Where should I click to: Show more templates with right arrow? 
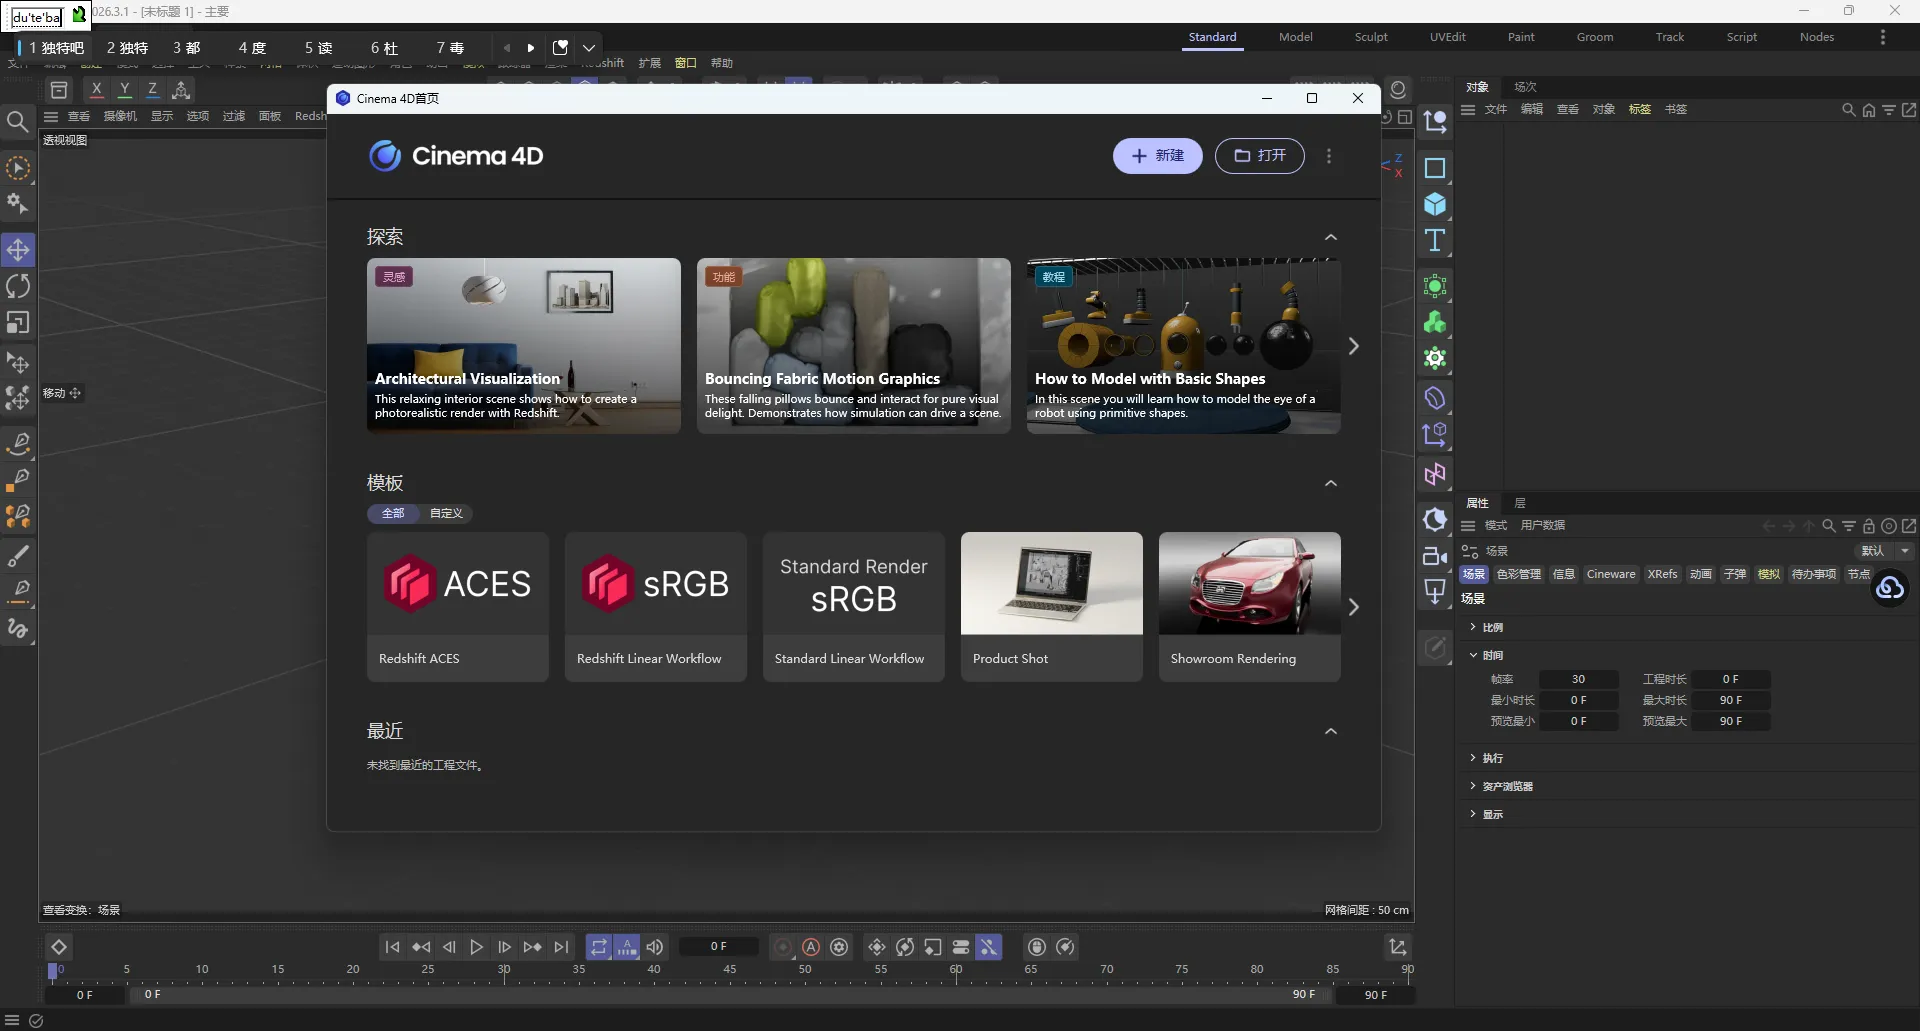tap(1354, 607)
